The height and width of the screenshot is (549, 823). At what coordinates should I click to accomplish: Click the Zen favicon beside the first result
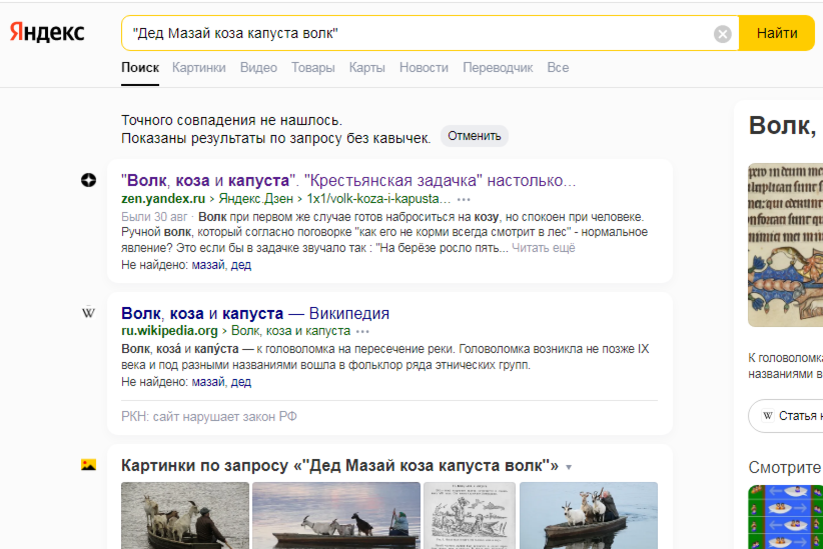(89, 181)
